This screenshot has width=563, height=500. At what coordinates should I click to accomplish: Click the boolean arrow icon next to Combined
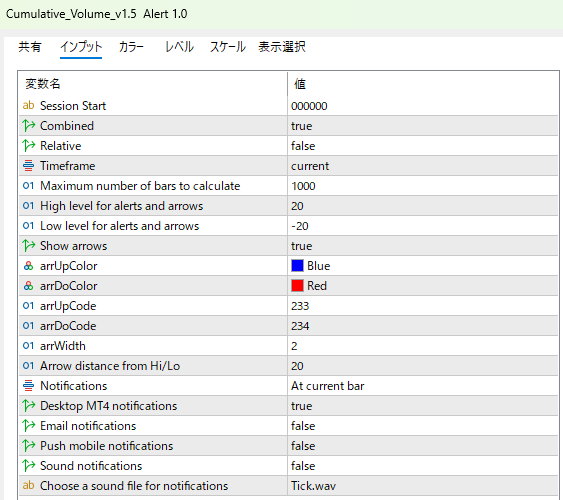pos(28,126)
